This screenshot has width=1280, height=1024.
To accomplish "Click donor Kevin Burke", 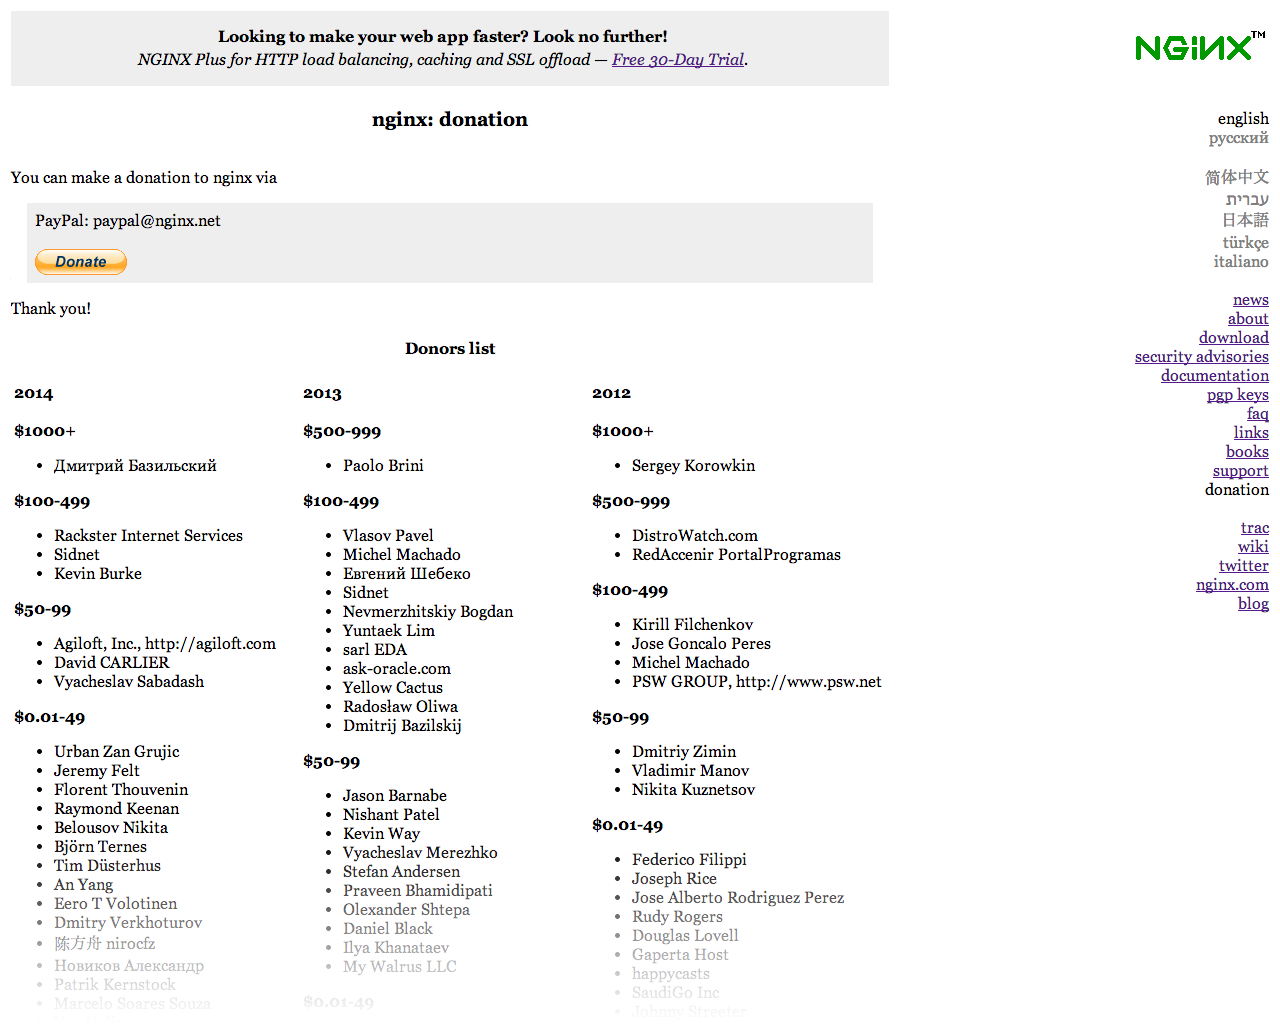I will 98,574.
